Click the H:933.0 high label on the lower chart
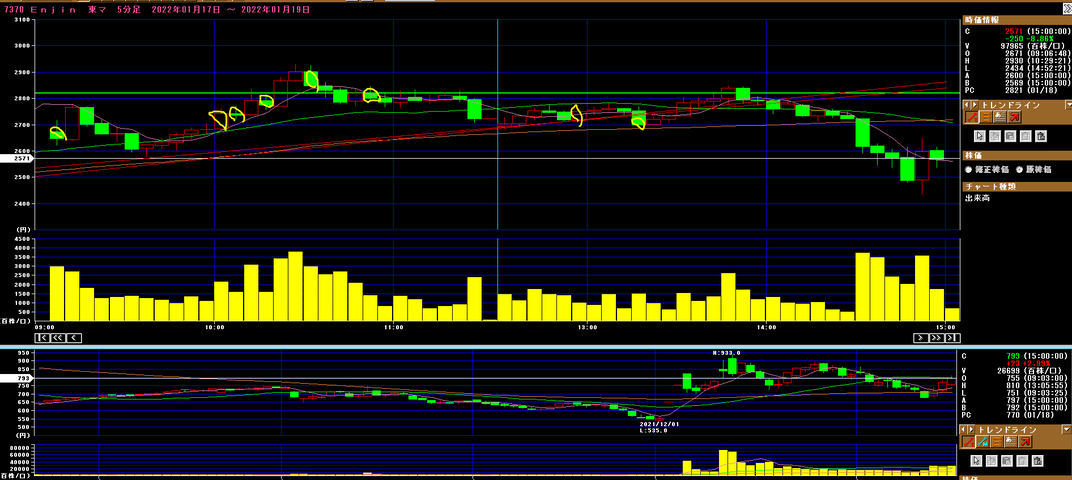Screen dimensions: 1072x480 pos(727,353)
